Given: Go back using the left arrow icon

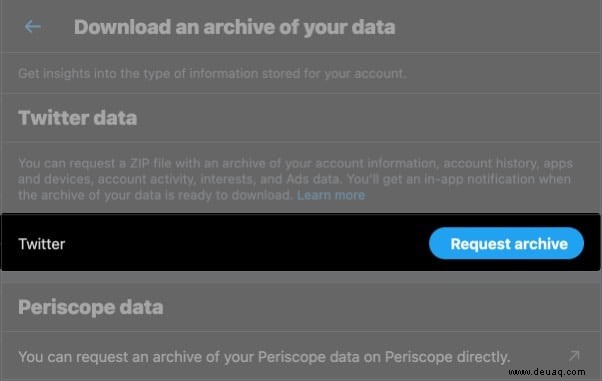Looking at the screenshot, I should [33, 27].
